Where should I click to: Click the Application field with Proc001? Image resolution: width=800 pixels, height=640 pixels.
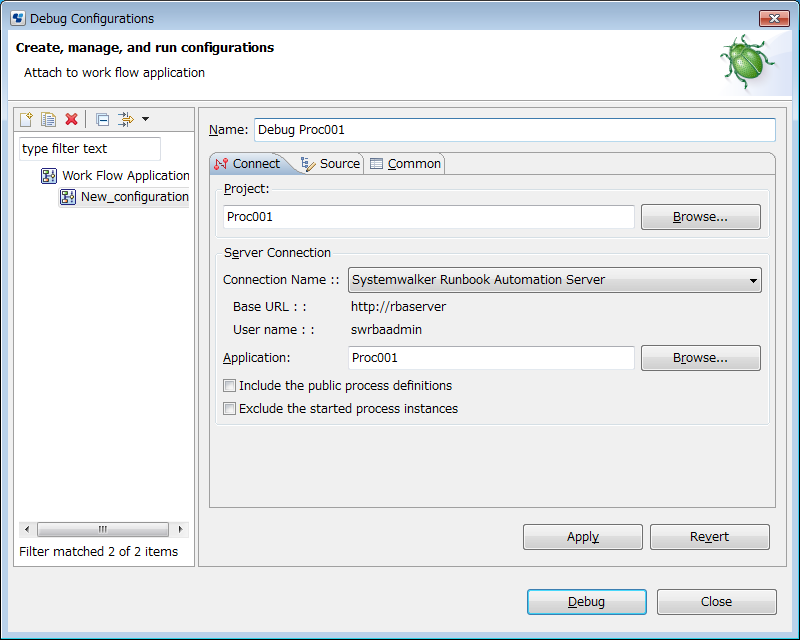coord(491,358)
